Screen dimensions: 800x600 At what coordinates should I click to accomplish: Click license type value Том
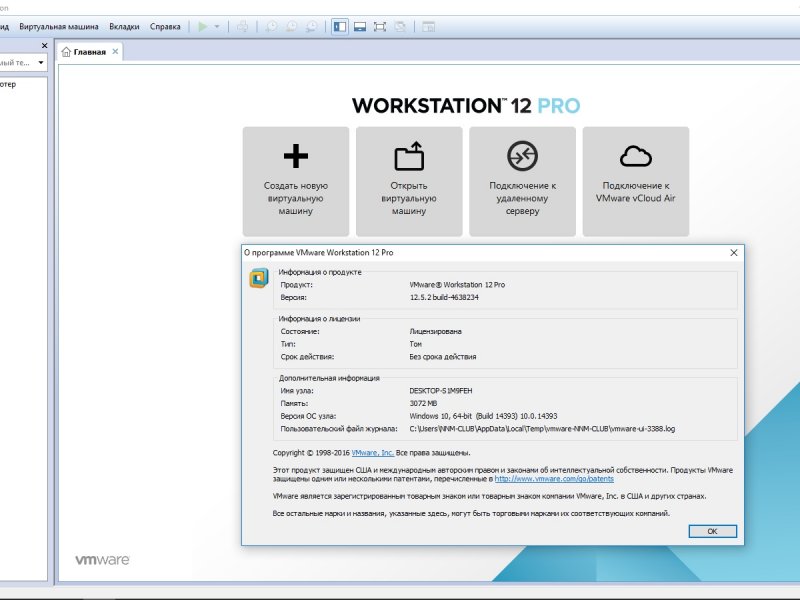point(416,344)
